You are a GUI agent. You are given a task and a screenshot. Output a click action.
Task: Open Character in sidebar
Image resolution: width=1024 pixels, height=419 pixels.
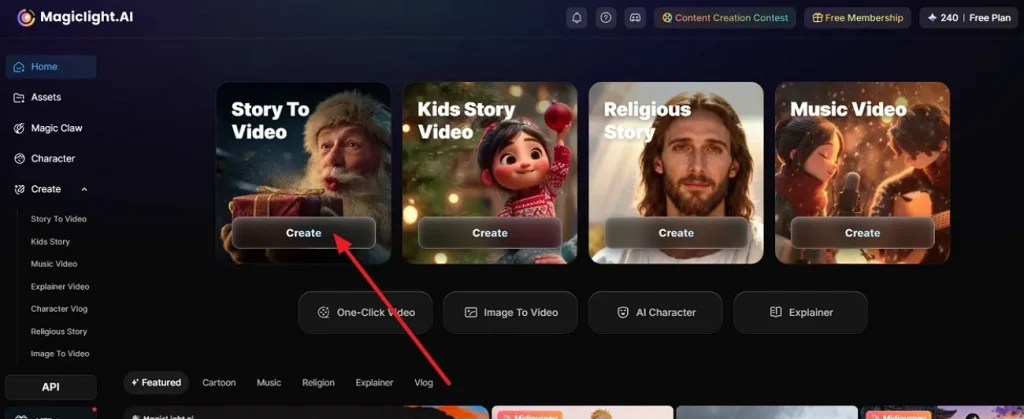click(x=51, y=159)
